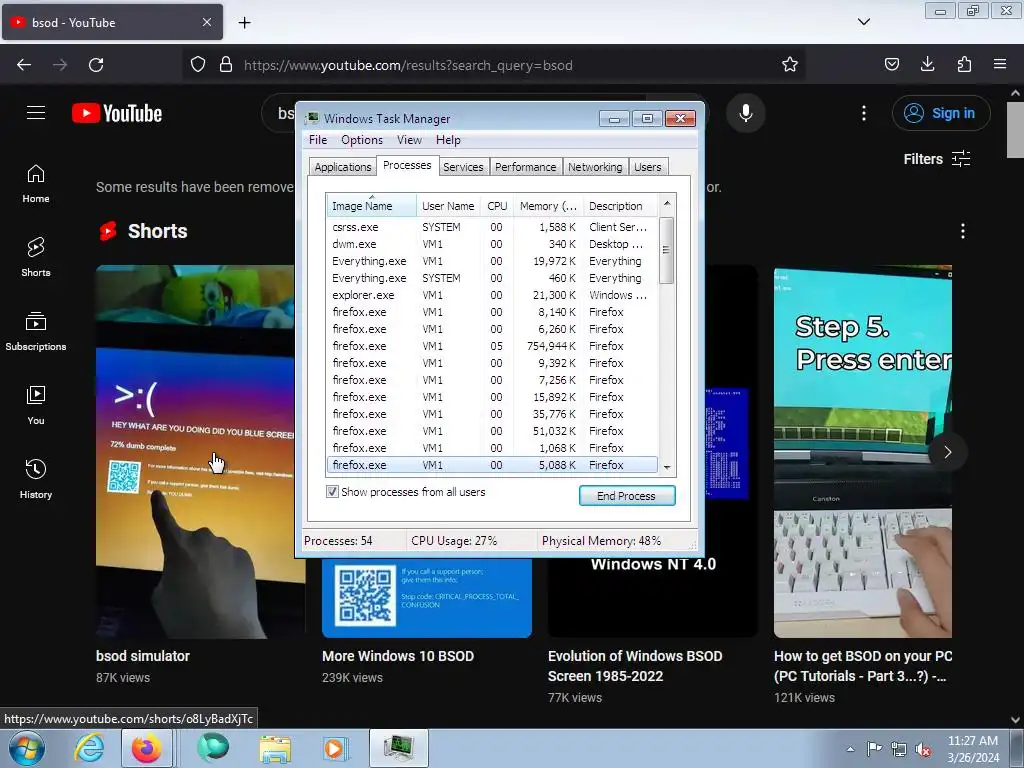Switch to the Users tab
The image size is (1024, 768).
[x=647, y=167]
